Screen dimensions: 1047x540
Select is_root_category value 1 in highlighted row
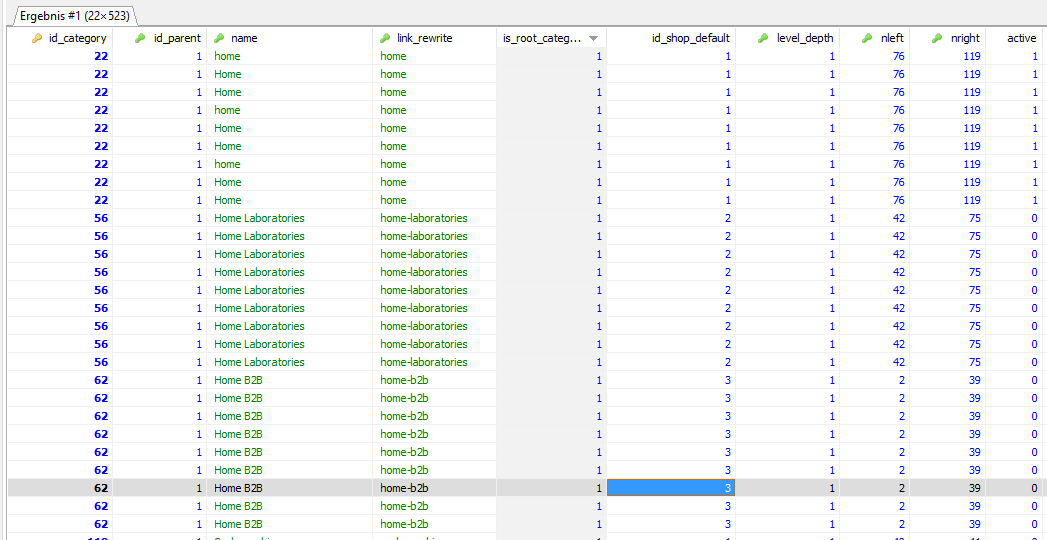click(x=599, y=488)
